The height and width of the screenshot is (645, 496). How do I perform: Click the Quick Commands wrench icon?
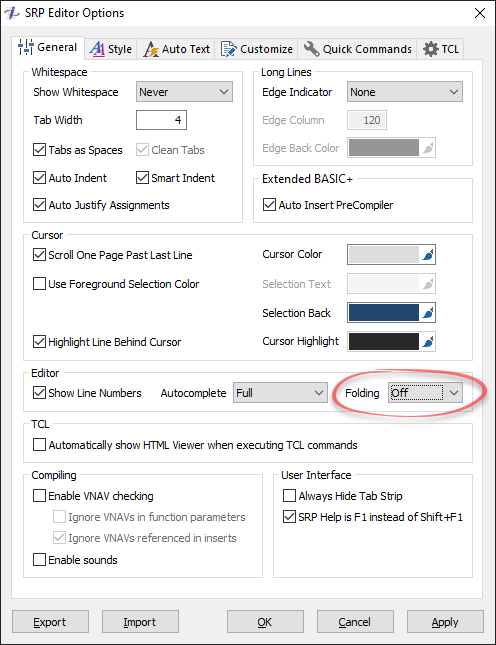311,49
